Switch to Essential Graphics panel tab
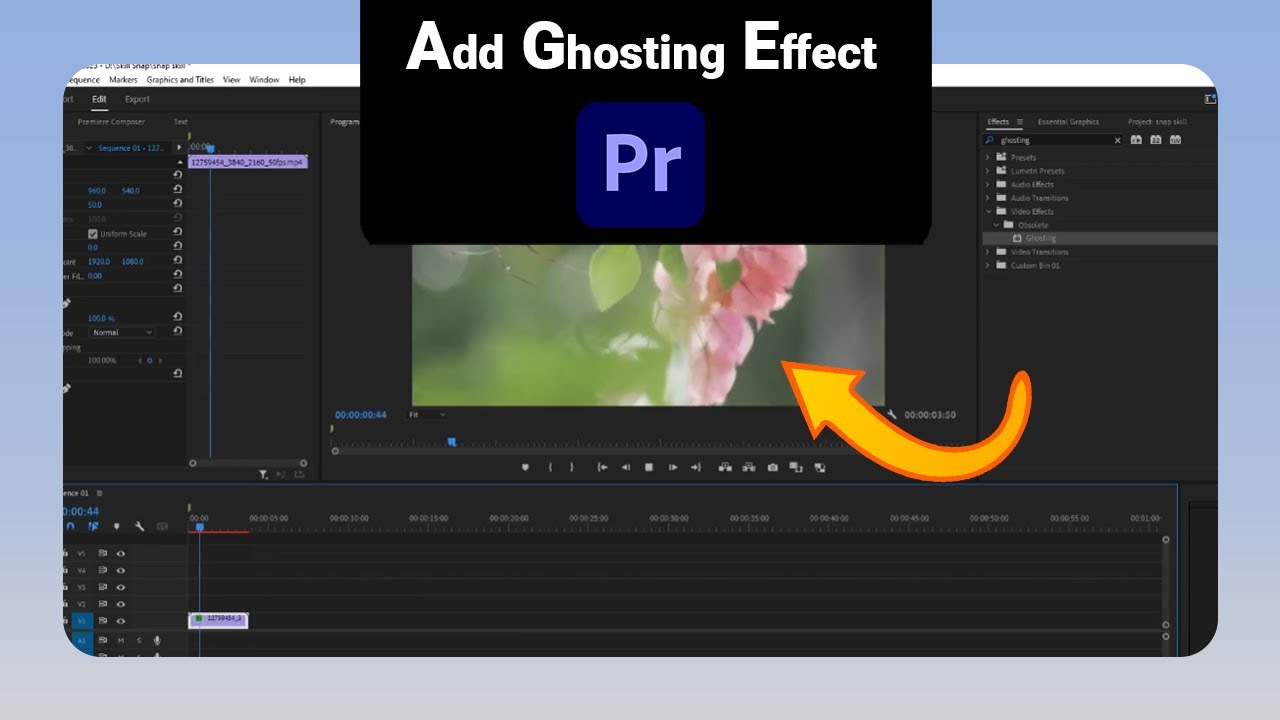This screenshot has height=720, width=1280. click(x=1068, y=122)
